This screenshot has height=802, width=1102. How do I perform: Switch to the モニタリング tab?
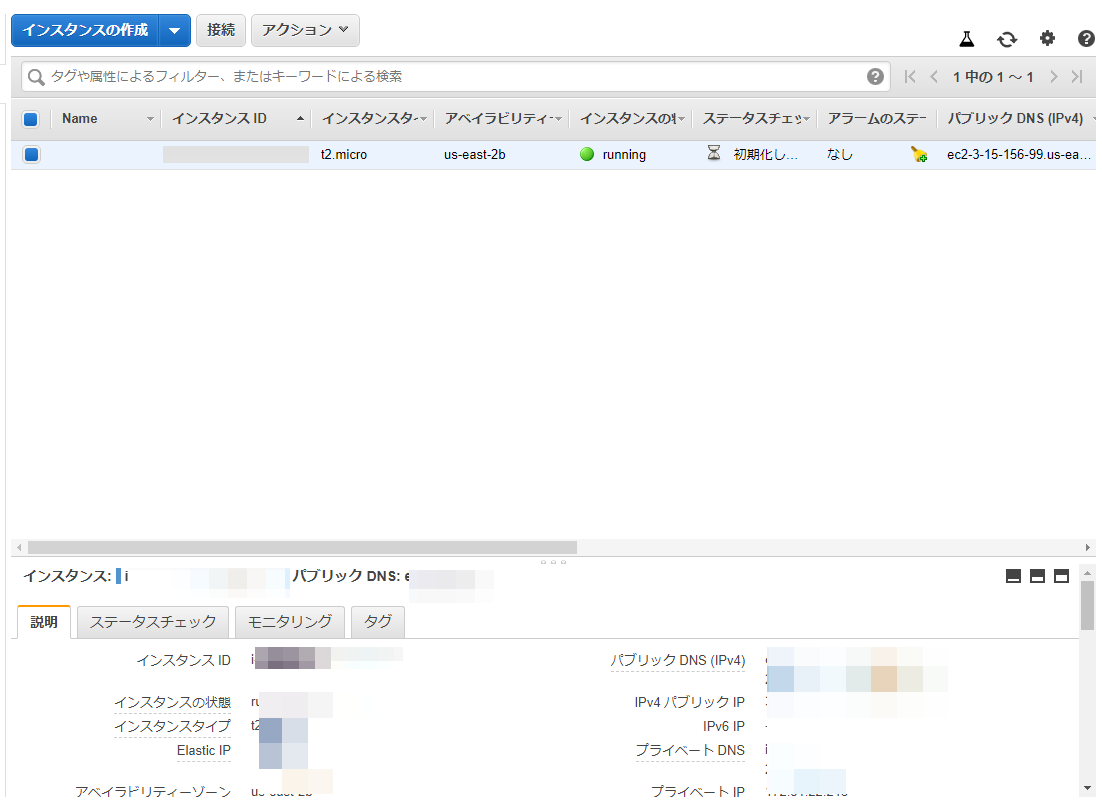point(290,622)
